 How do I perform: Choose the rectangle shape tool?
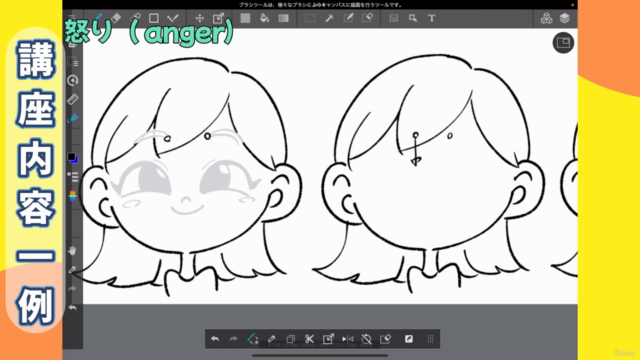(154, 18)
